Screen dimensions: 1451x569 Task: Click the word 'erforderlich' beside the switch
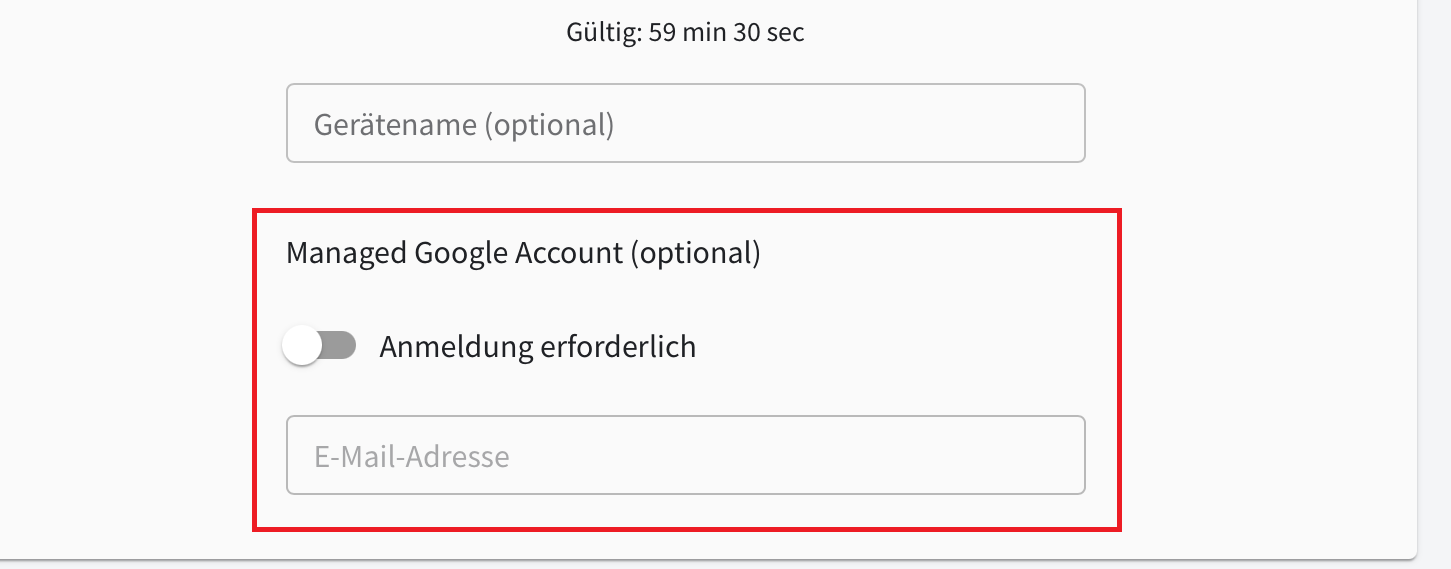point(617,347)
